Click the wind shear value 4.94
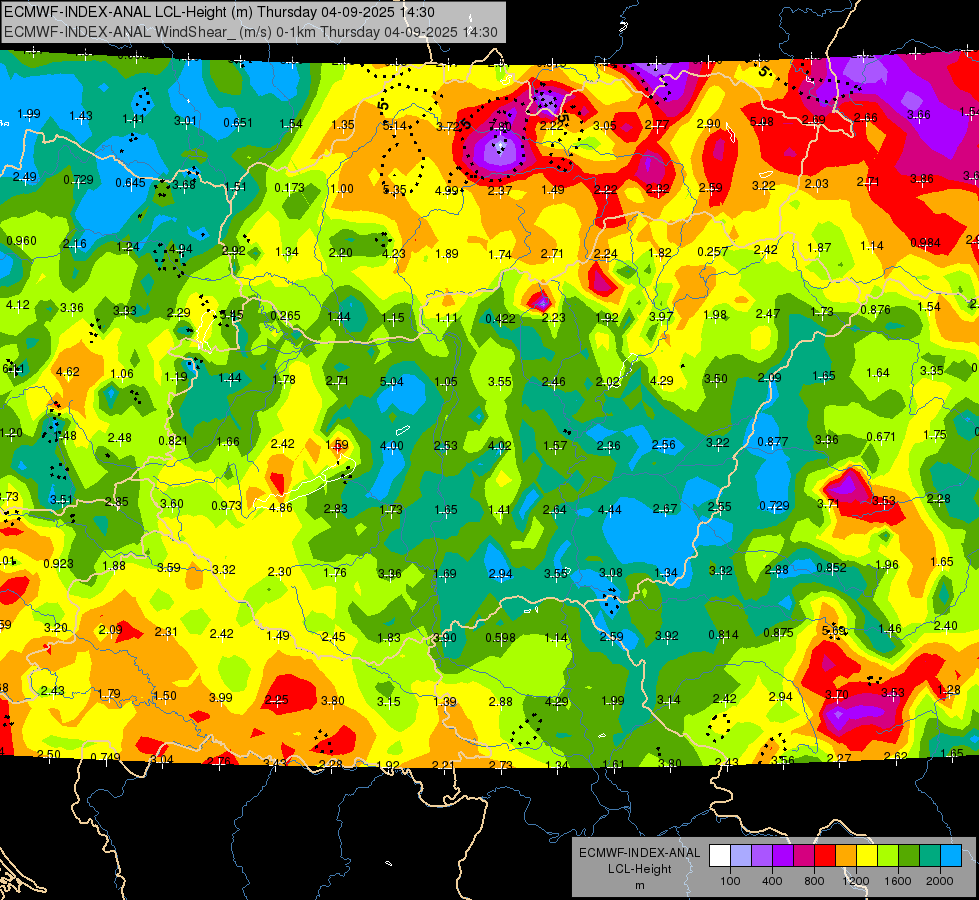 point(180,249)
